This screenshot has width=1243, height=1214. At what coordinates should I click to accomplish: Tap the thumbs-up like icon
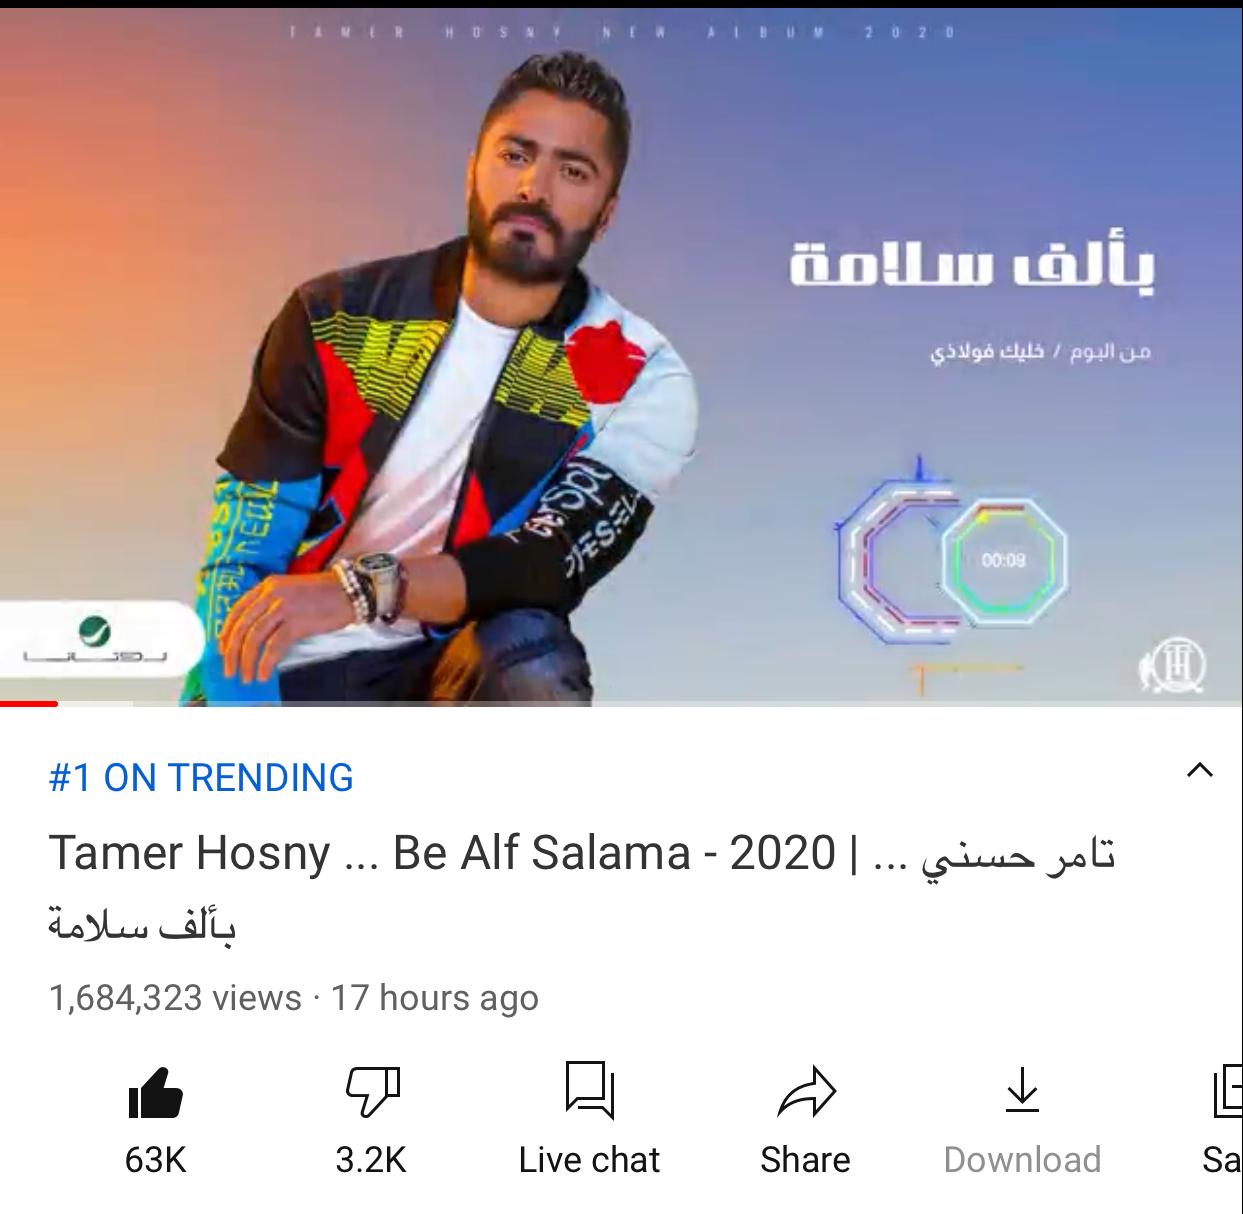[x=155, y=1092]
